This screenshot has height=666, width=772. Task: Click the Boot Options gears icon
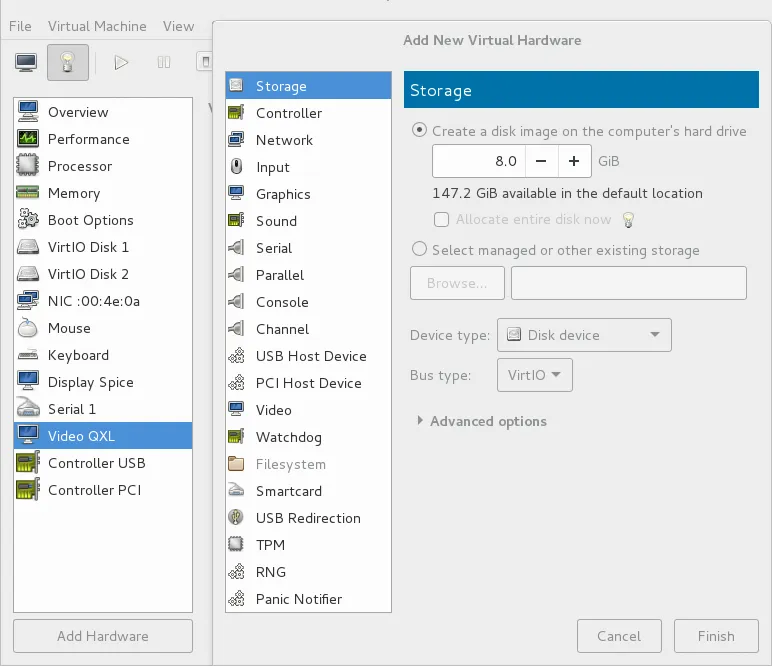click(28, 220)
